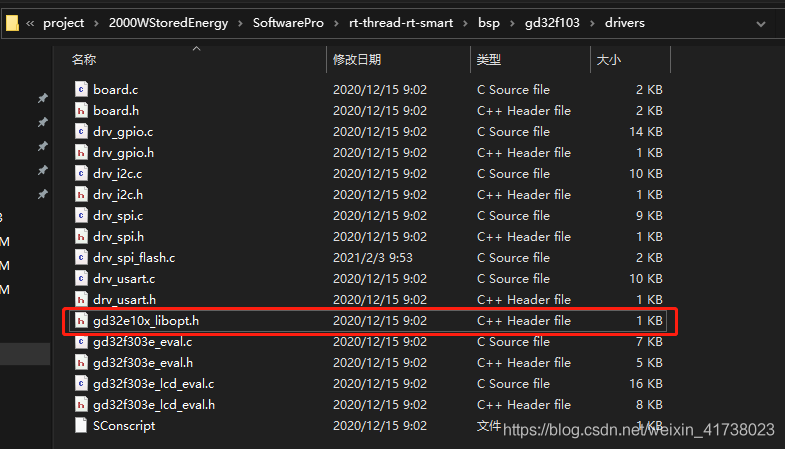Click the SConscript blank file icon
Screen dimensions: 785x449
click(x=81, y=425)
